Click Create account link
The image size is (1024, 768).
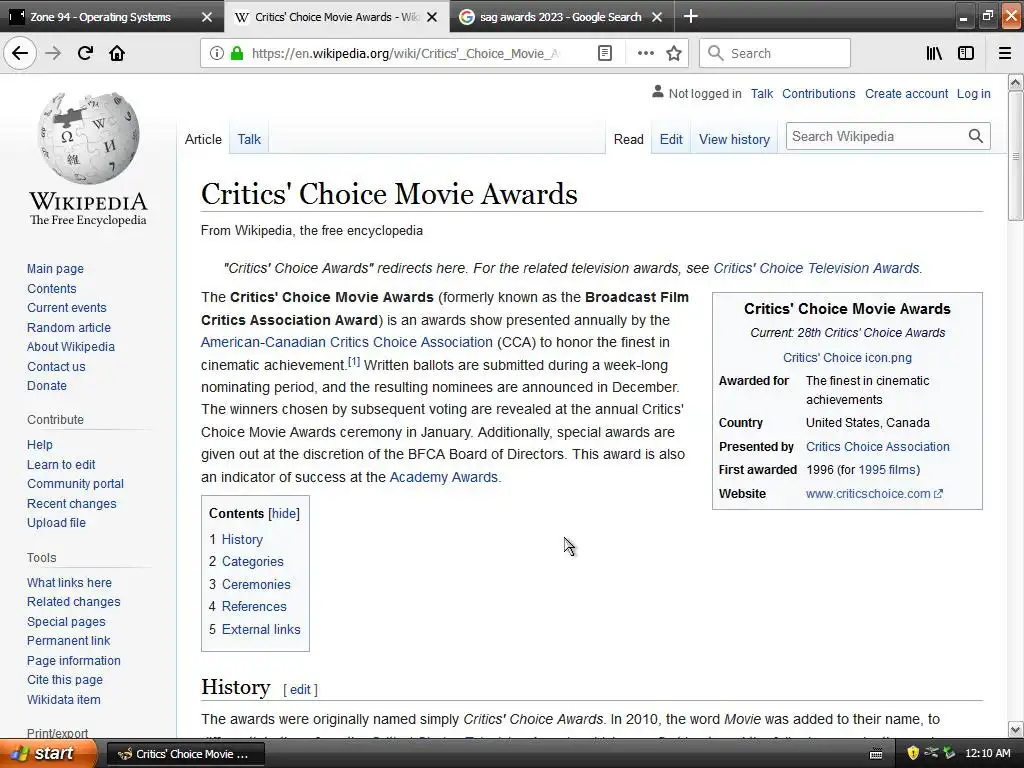(x=906, y=93)
